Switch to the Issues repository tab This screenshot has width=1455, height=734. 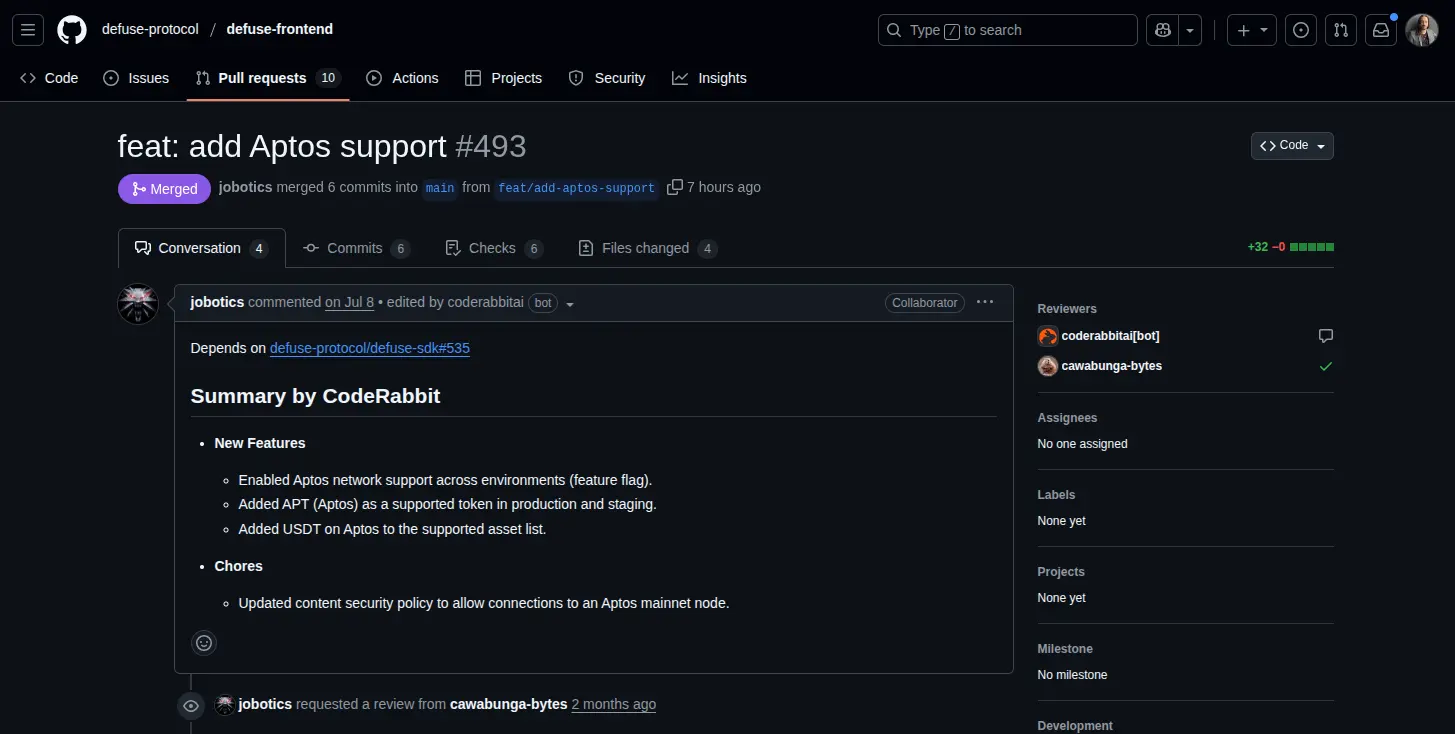[137, 78]
